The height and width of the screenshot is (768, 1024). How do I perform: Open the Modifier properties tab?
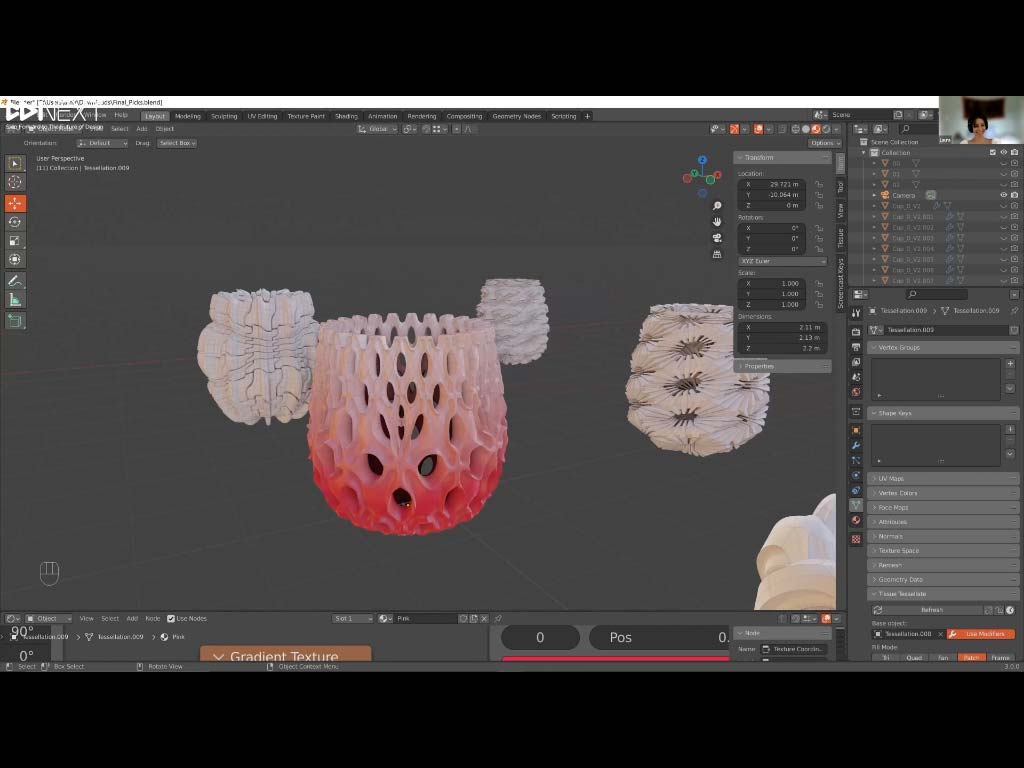pyautogui.click(x=856, y=445)
